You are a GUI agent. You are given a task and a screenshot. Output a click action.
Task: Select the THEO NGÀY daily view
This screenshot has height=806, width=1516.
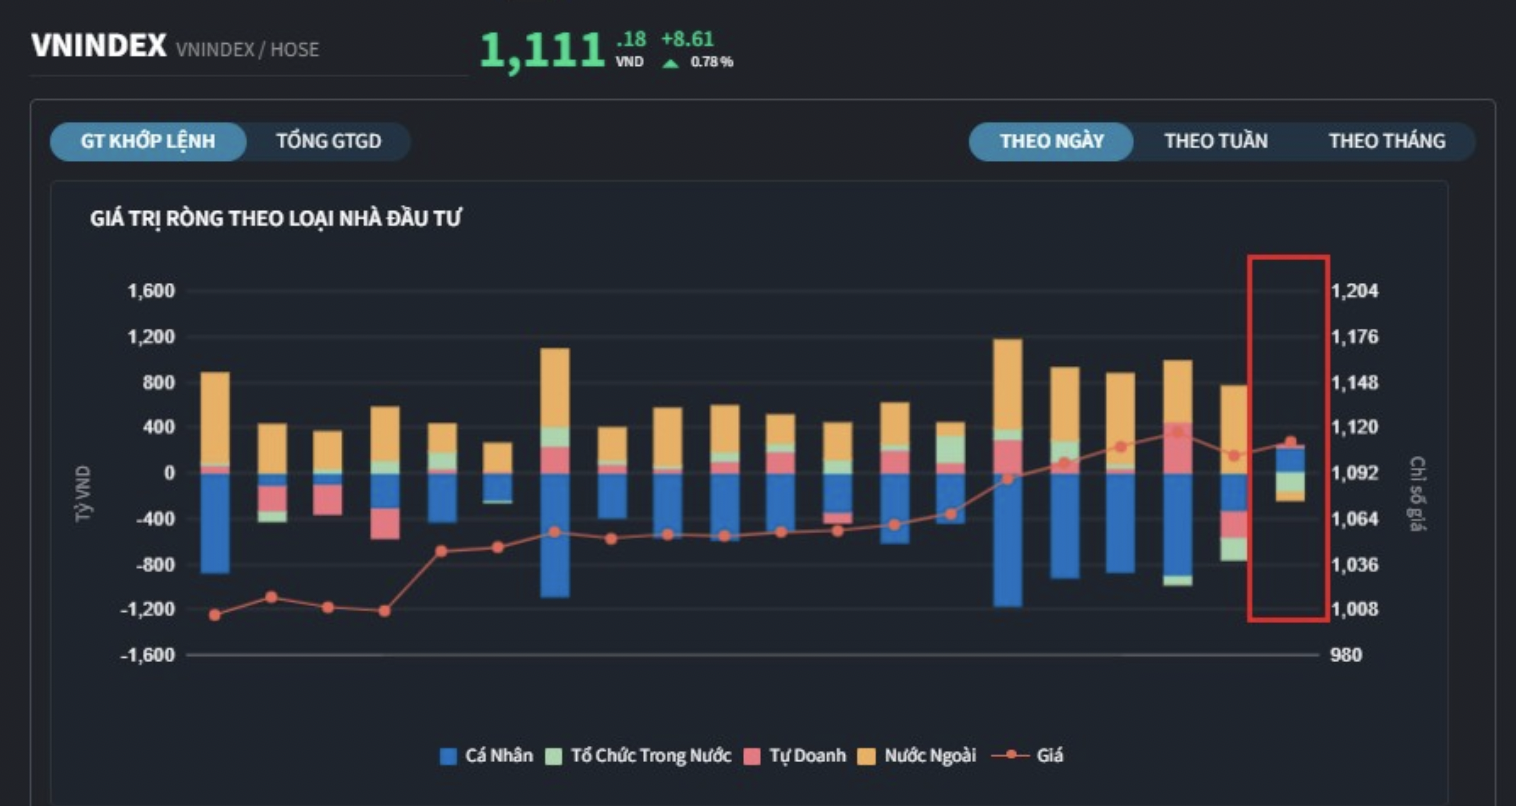click(x=1051, y=141)
